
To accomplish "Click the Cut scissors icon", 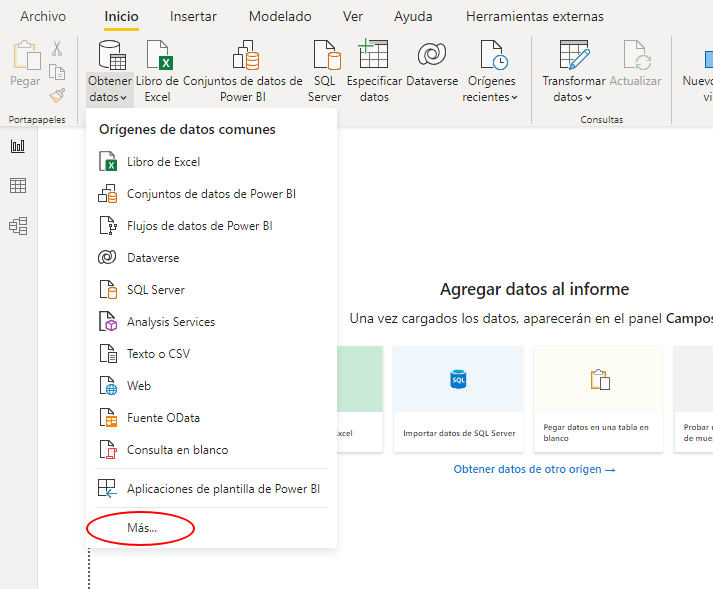I will click(x=57, y=48).
